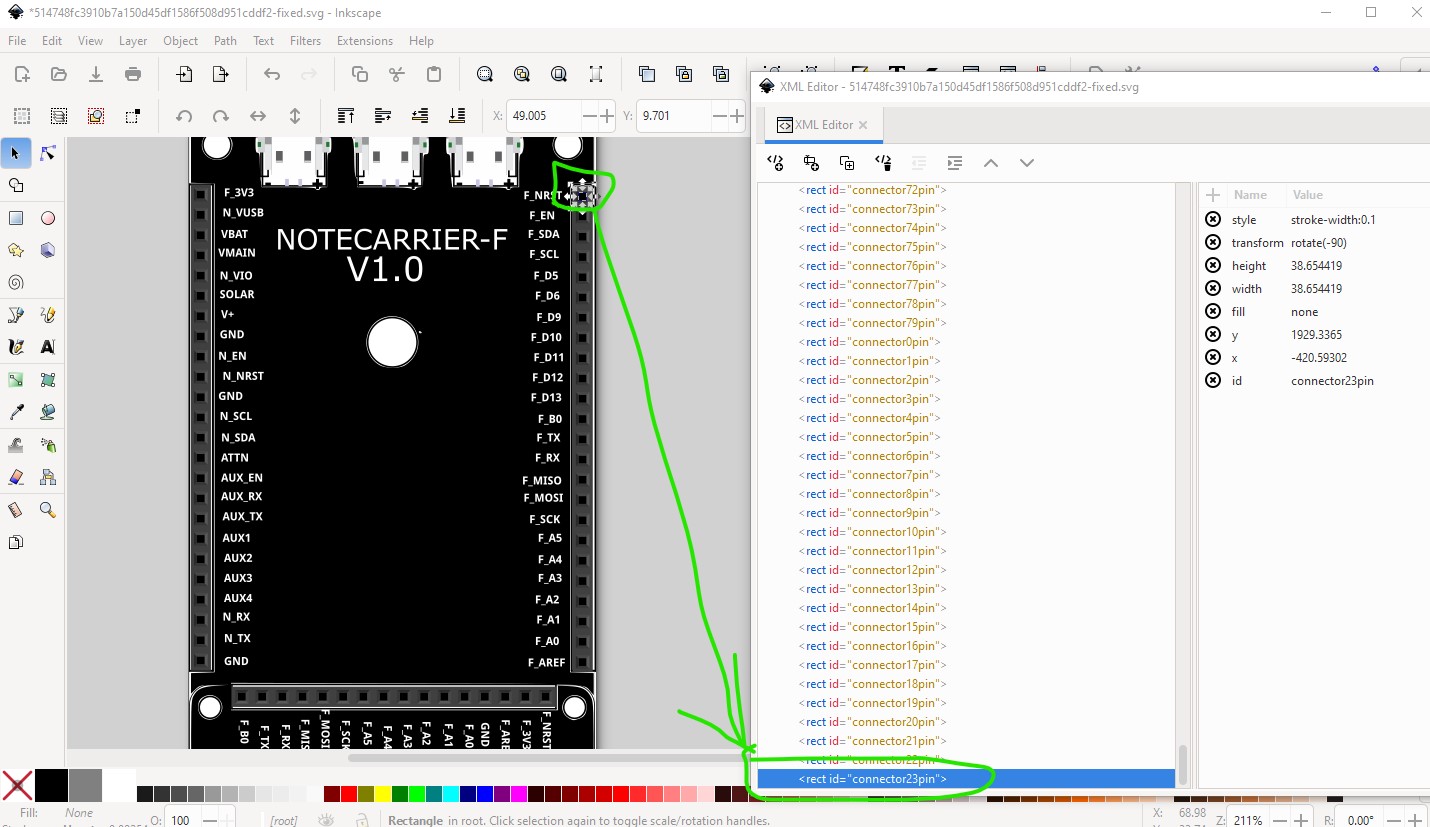Viewport: 1430px width, 827px height.
Task: Add a new attribute with plus icon
Action: (x=1213, y=195)
